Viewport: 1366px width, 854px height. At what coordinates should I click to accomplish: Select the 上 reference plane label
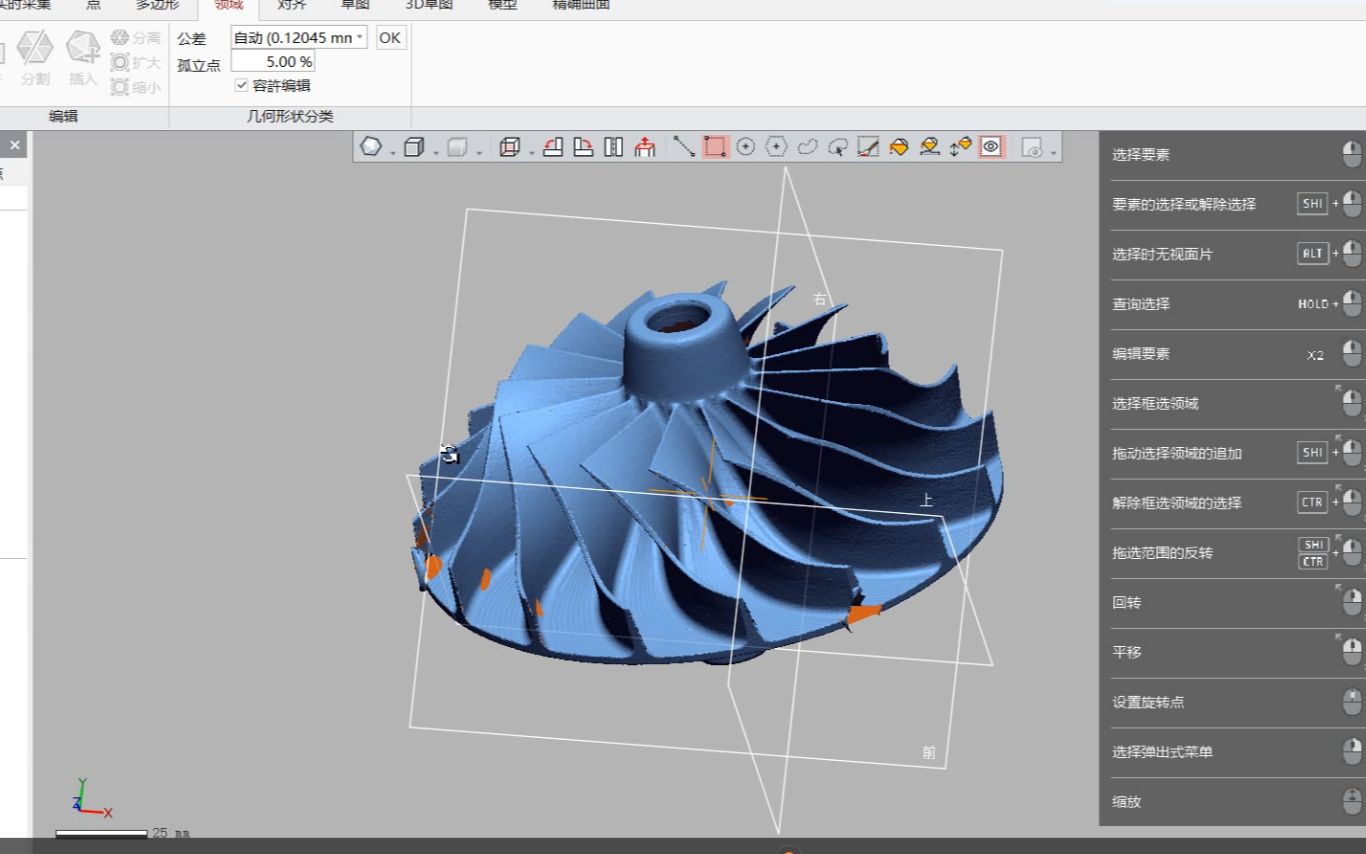coord(927,500)
